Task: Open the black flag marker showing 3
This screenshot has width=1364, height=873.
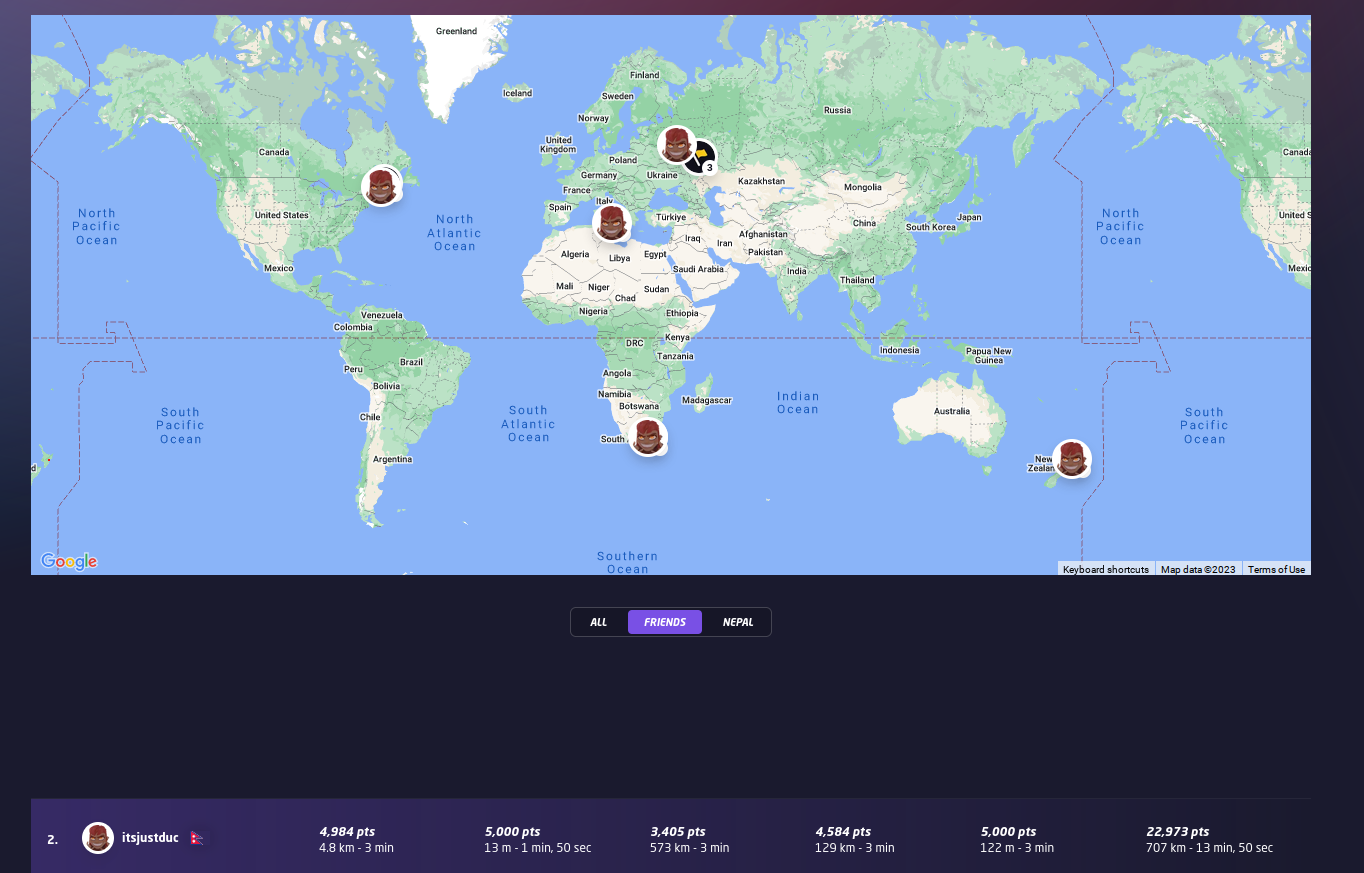Action: coord(701,155)
